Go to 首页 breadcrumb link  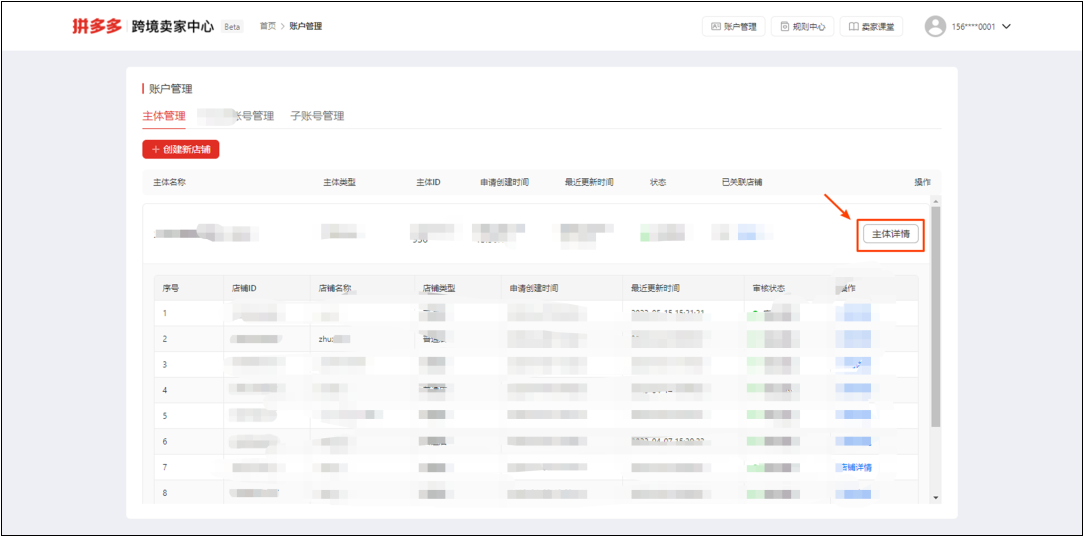[x=267, y=26]
